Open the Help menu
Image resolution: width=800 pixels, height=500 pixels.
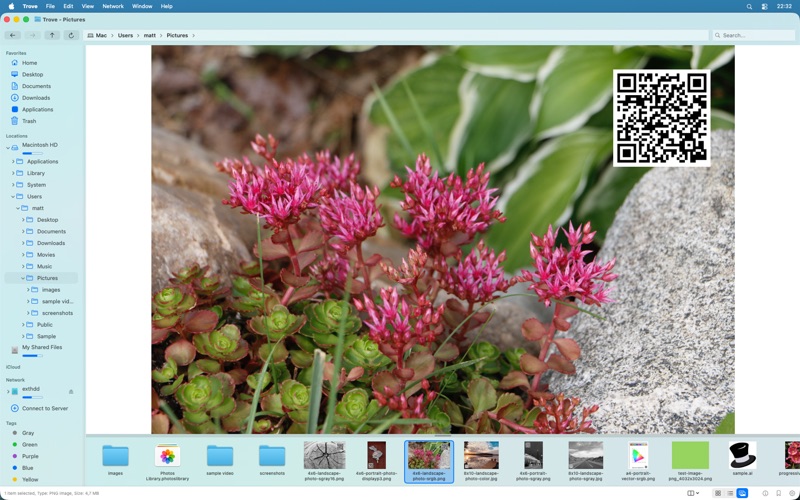[166, 7]
